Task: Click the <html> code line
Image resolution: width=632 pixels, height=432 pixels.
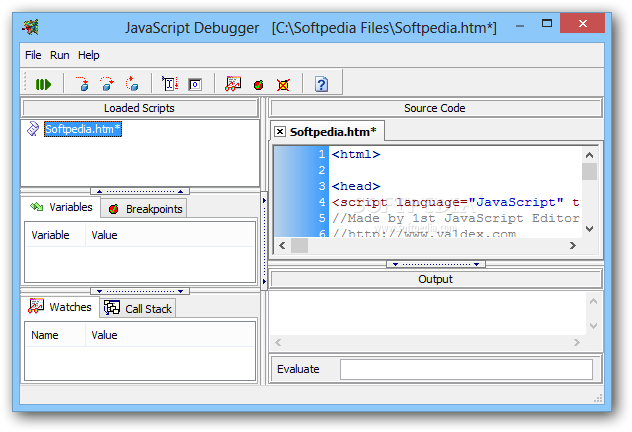Action: pyautogui.click(x=356, y=154)
